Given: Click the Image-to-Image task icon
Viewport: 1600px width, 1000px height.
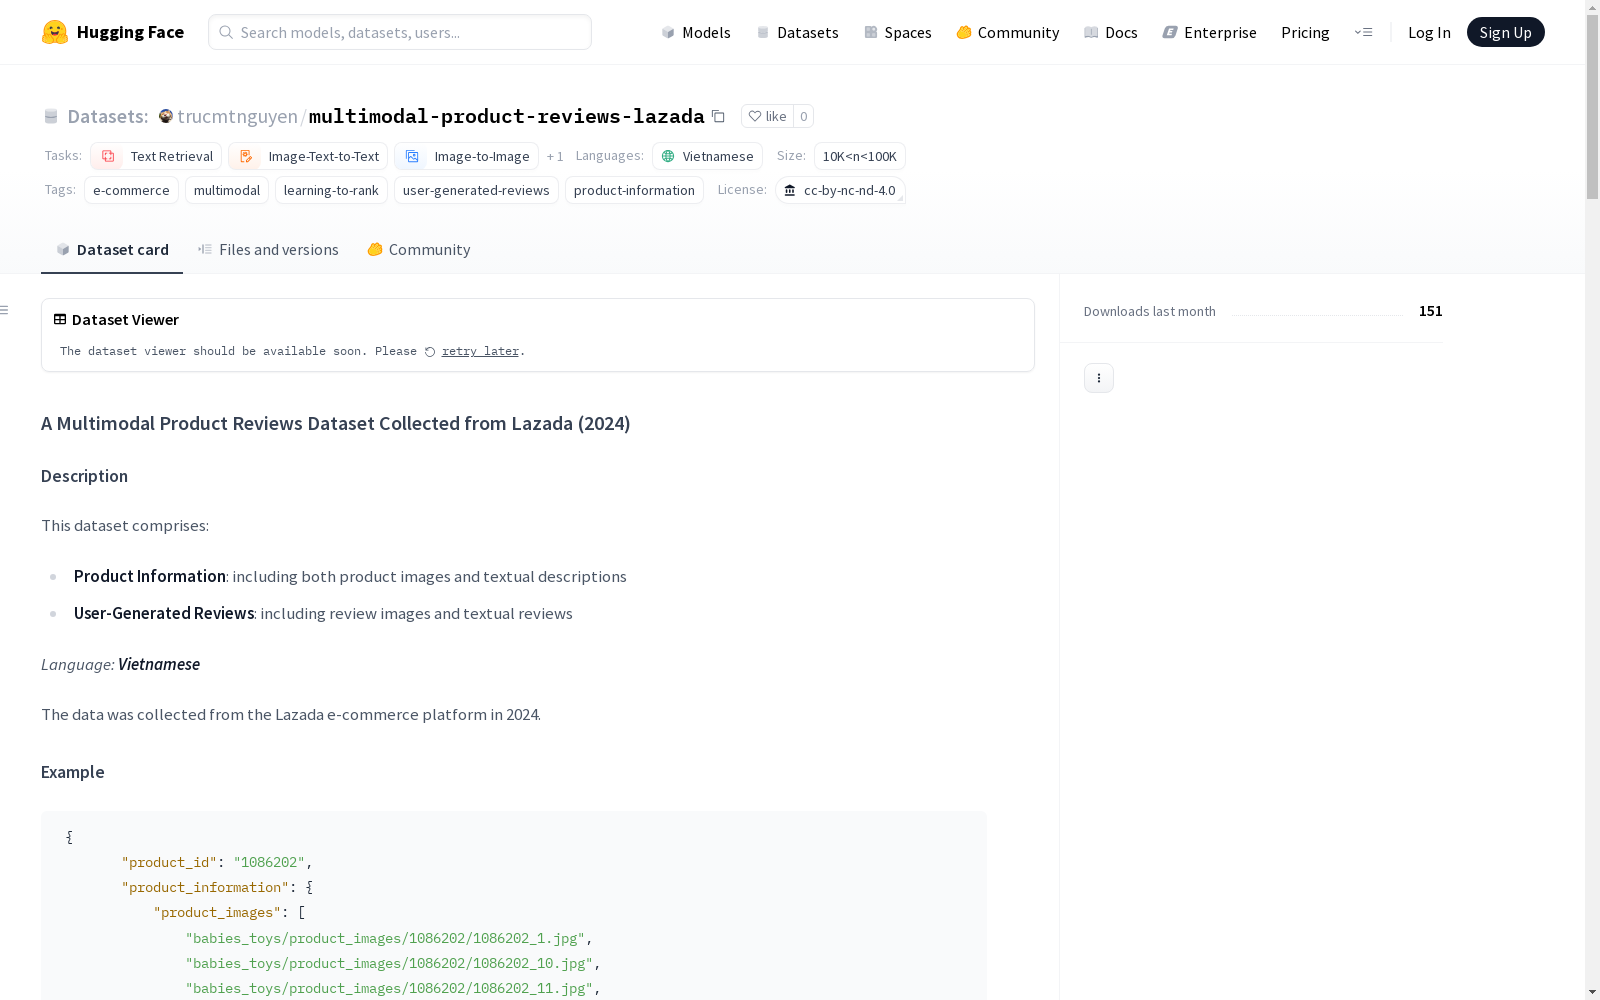Looking at the screenshot, I should point(412,156).
